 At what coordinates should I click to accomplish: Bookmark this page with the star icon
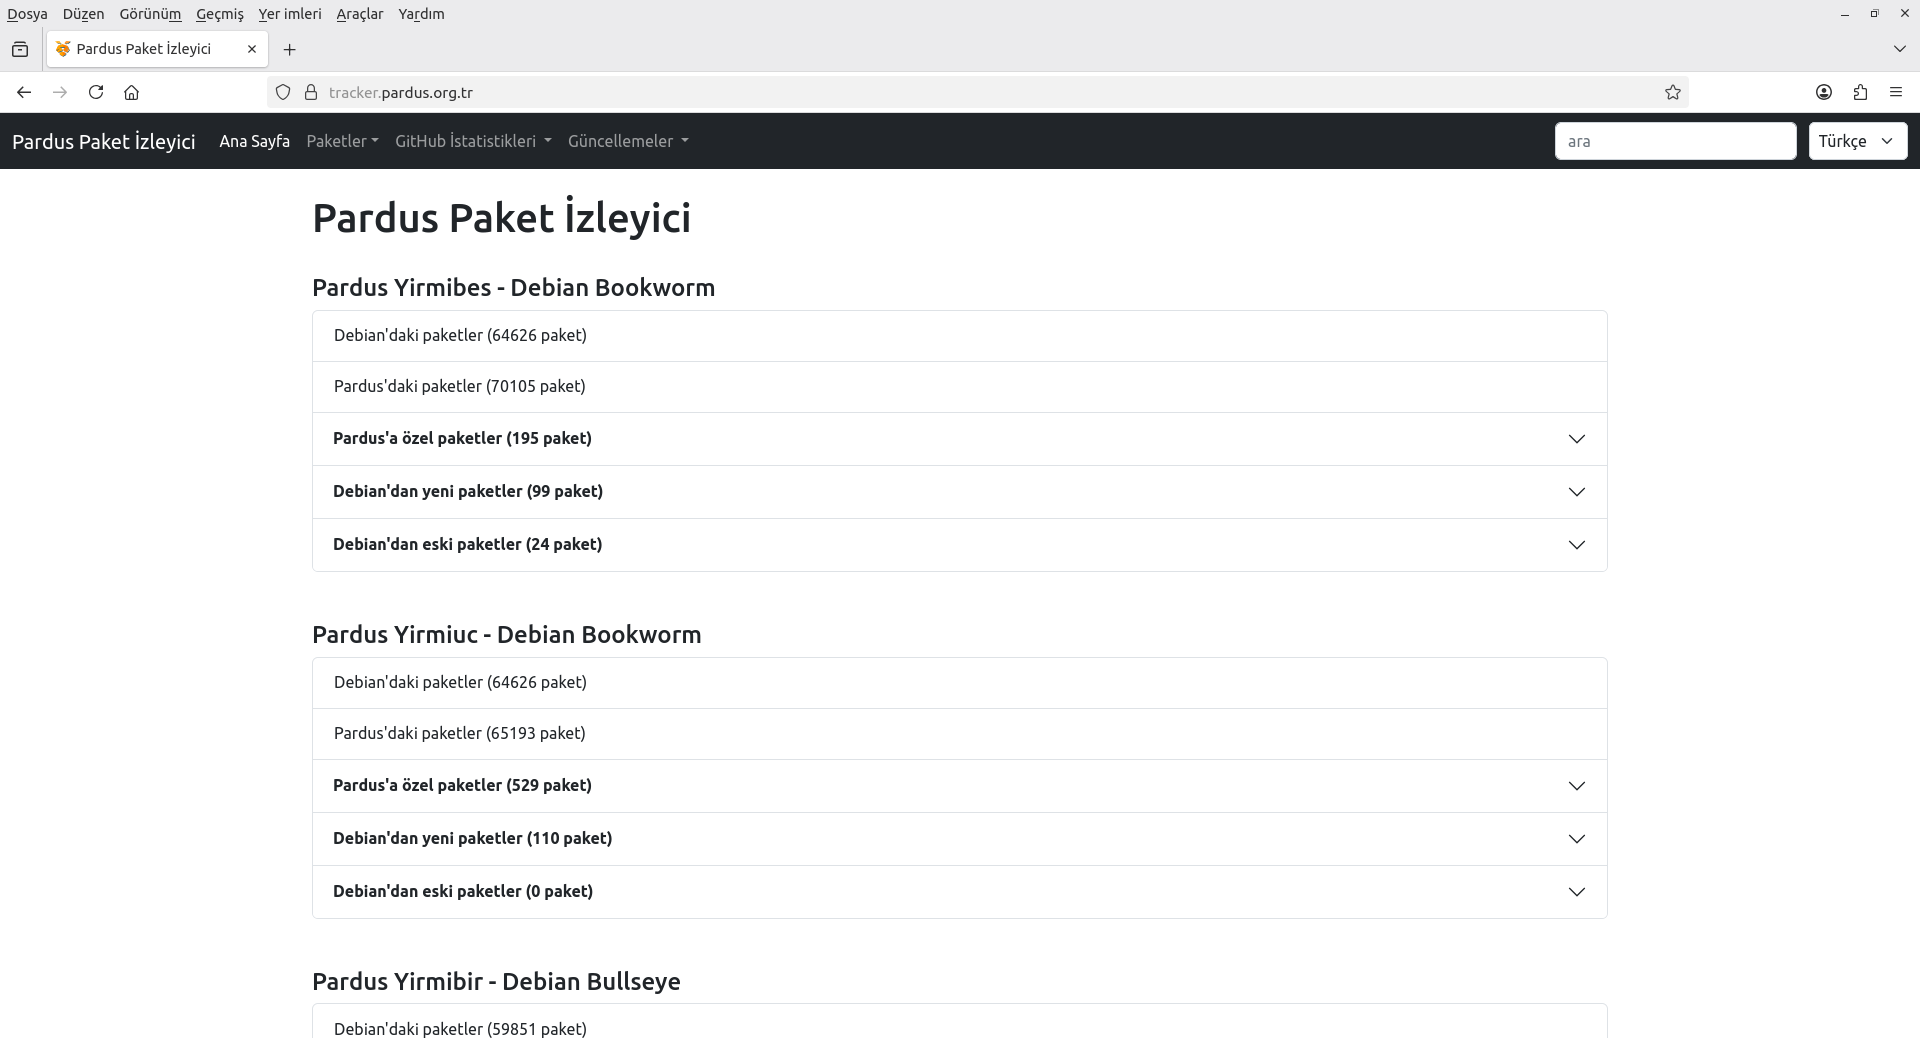pos(1672,92)
